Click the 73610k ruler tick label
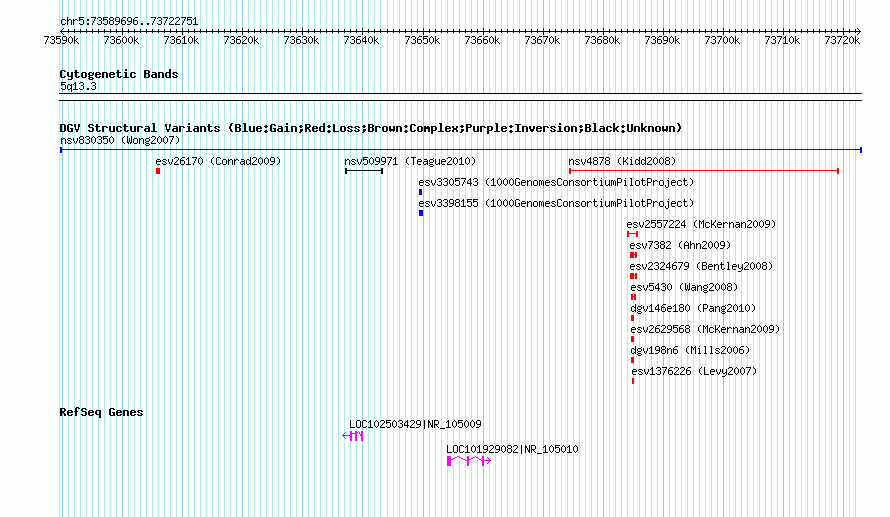Image resolution: width=890 pixels, height=517 pixels. point(182,40)
